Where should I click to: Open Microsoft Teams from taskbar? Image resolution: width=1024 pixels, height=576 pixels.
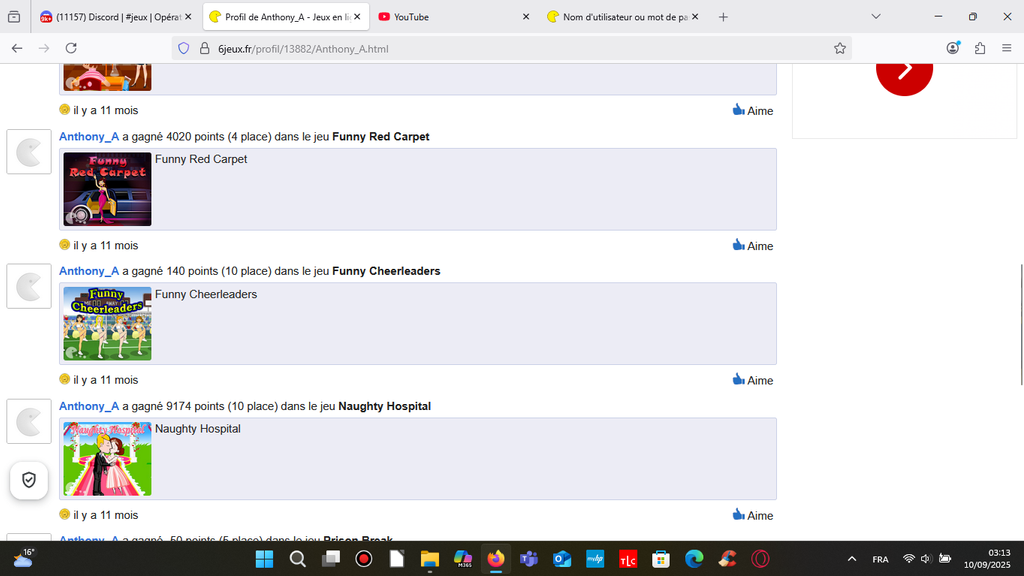coord(529,559)
